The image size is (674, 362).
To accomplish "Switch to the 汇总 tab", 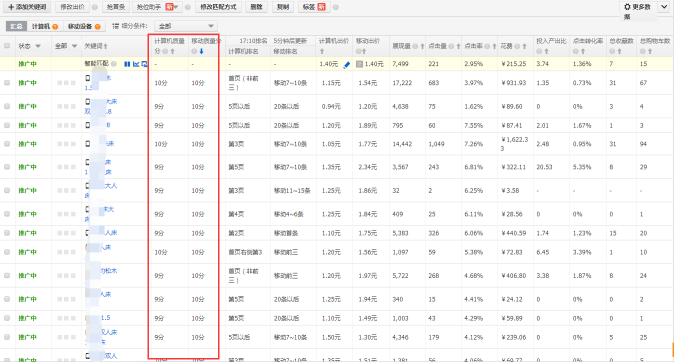I will tap(16, 26).
